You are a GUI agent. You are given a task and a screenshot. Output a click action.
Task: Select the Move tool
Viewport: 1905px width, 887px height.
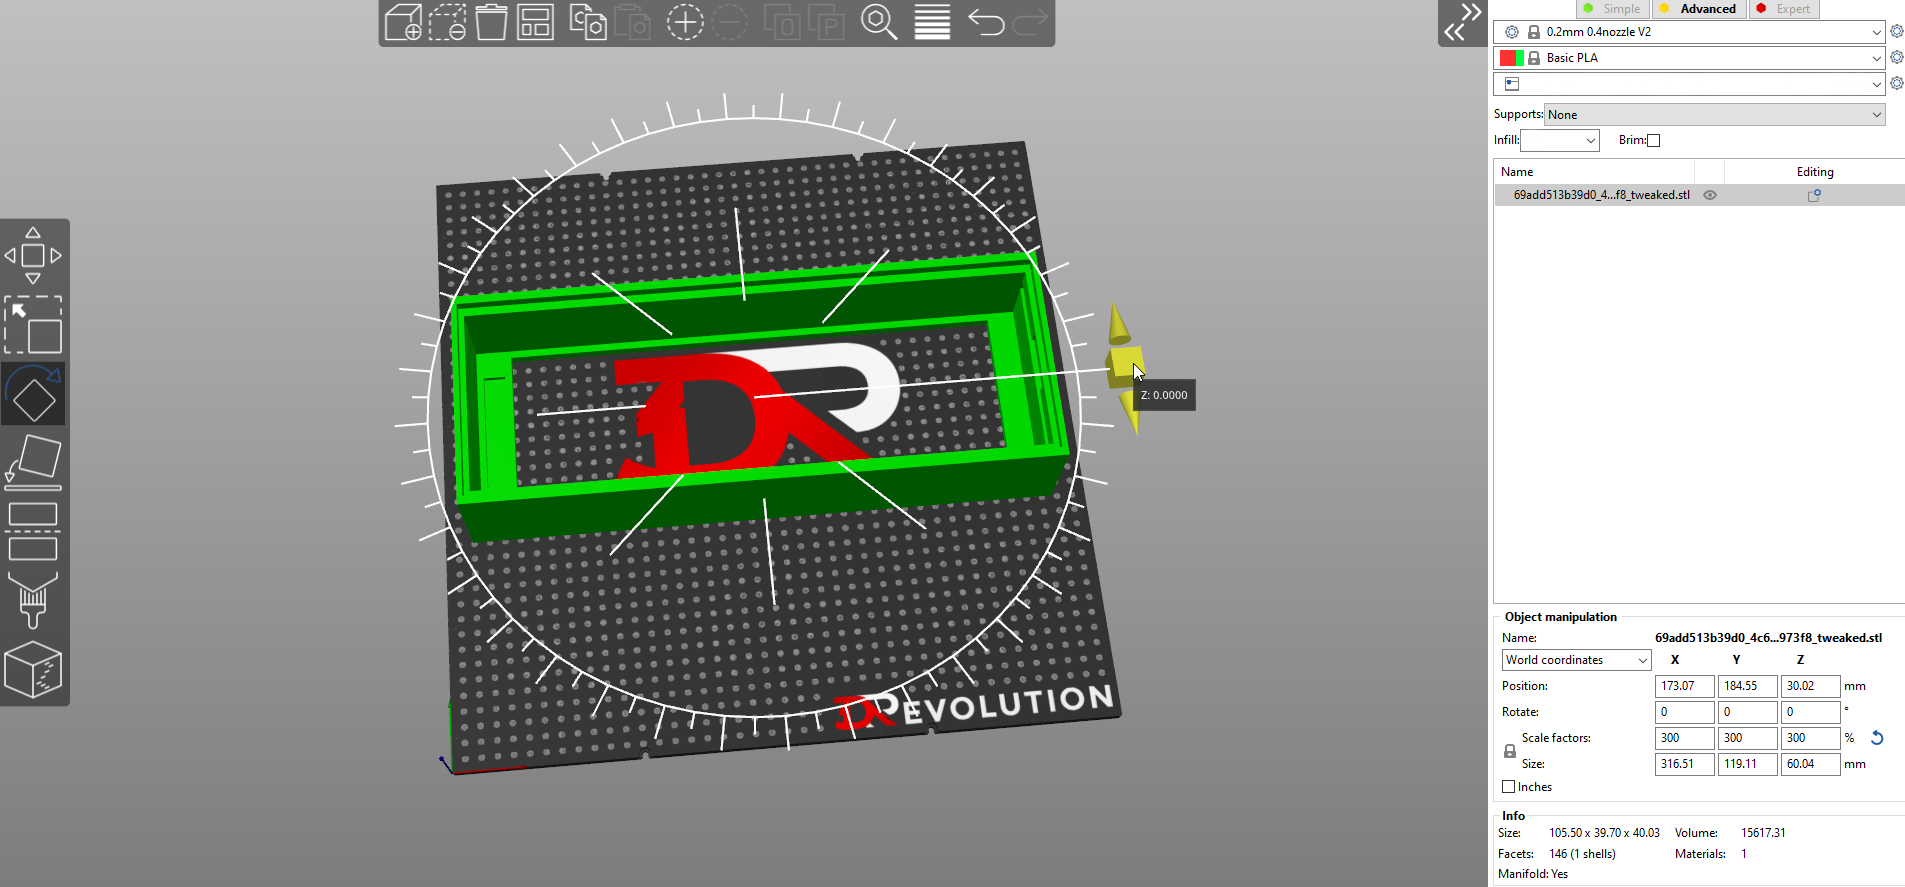pyautogui.click(x=33, y=255)
